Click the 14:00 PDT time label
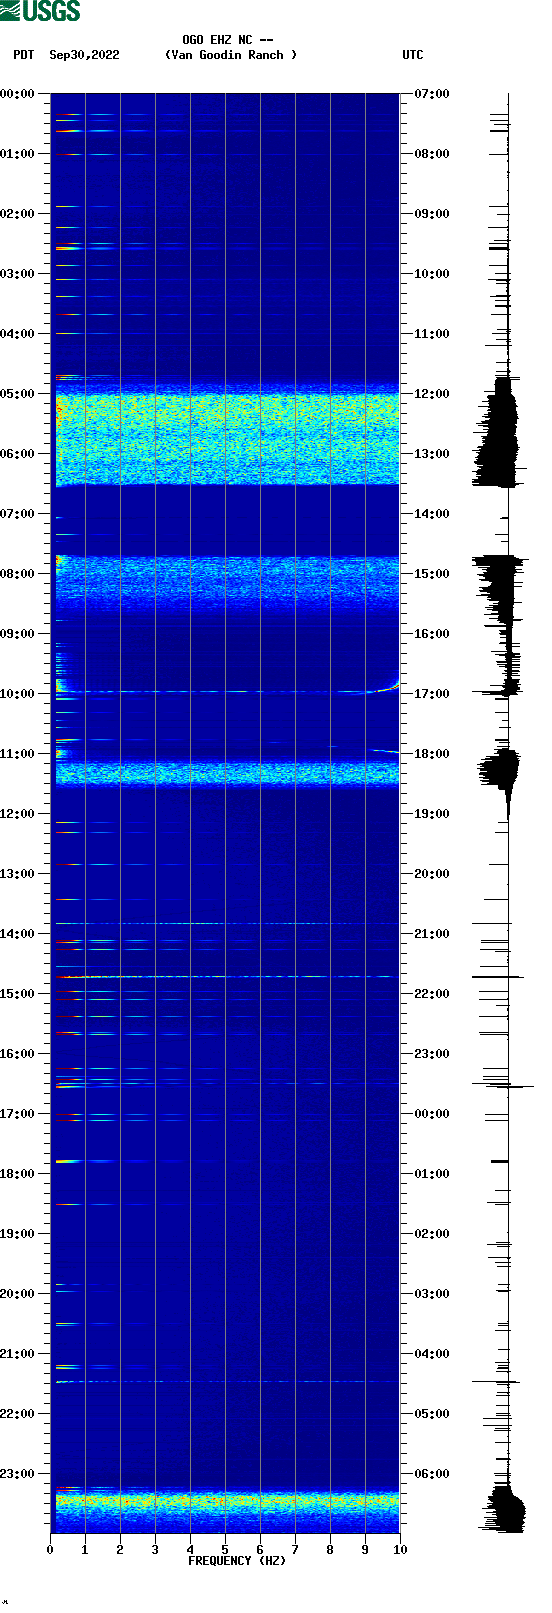The image size is (552, 1613). click(17, 934)
